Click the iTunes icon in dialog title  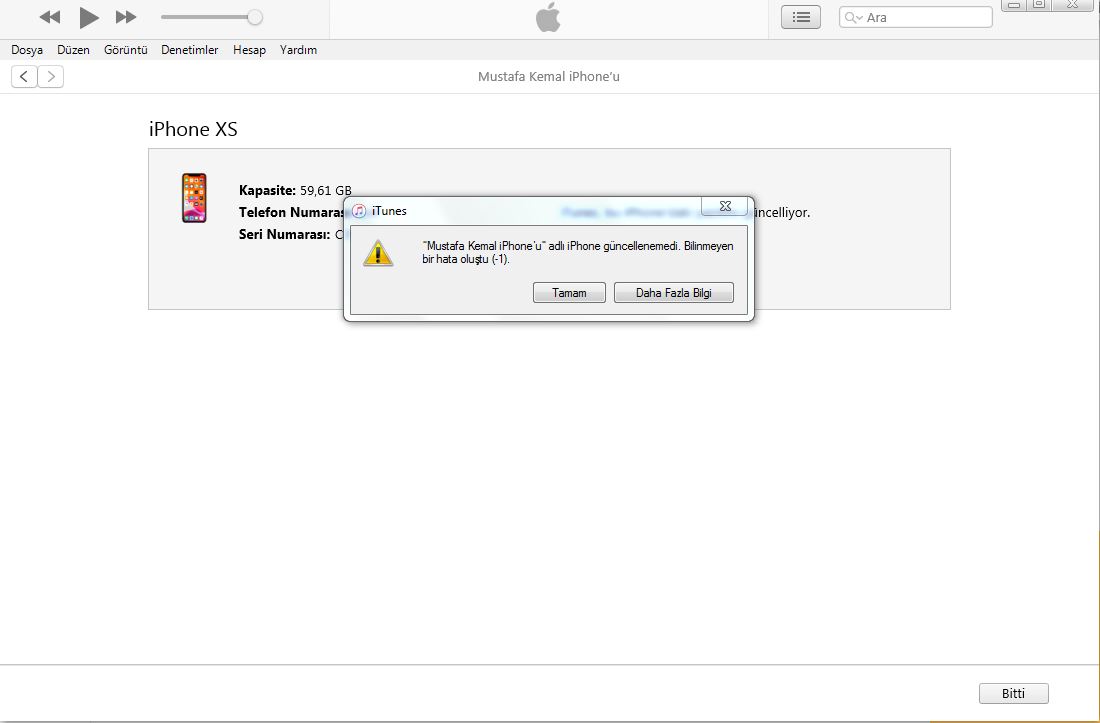[x=359, y=210]
